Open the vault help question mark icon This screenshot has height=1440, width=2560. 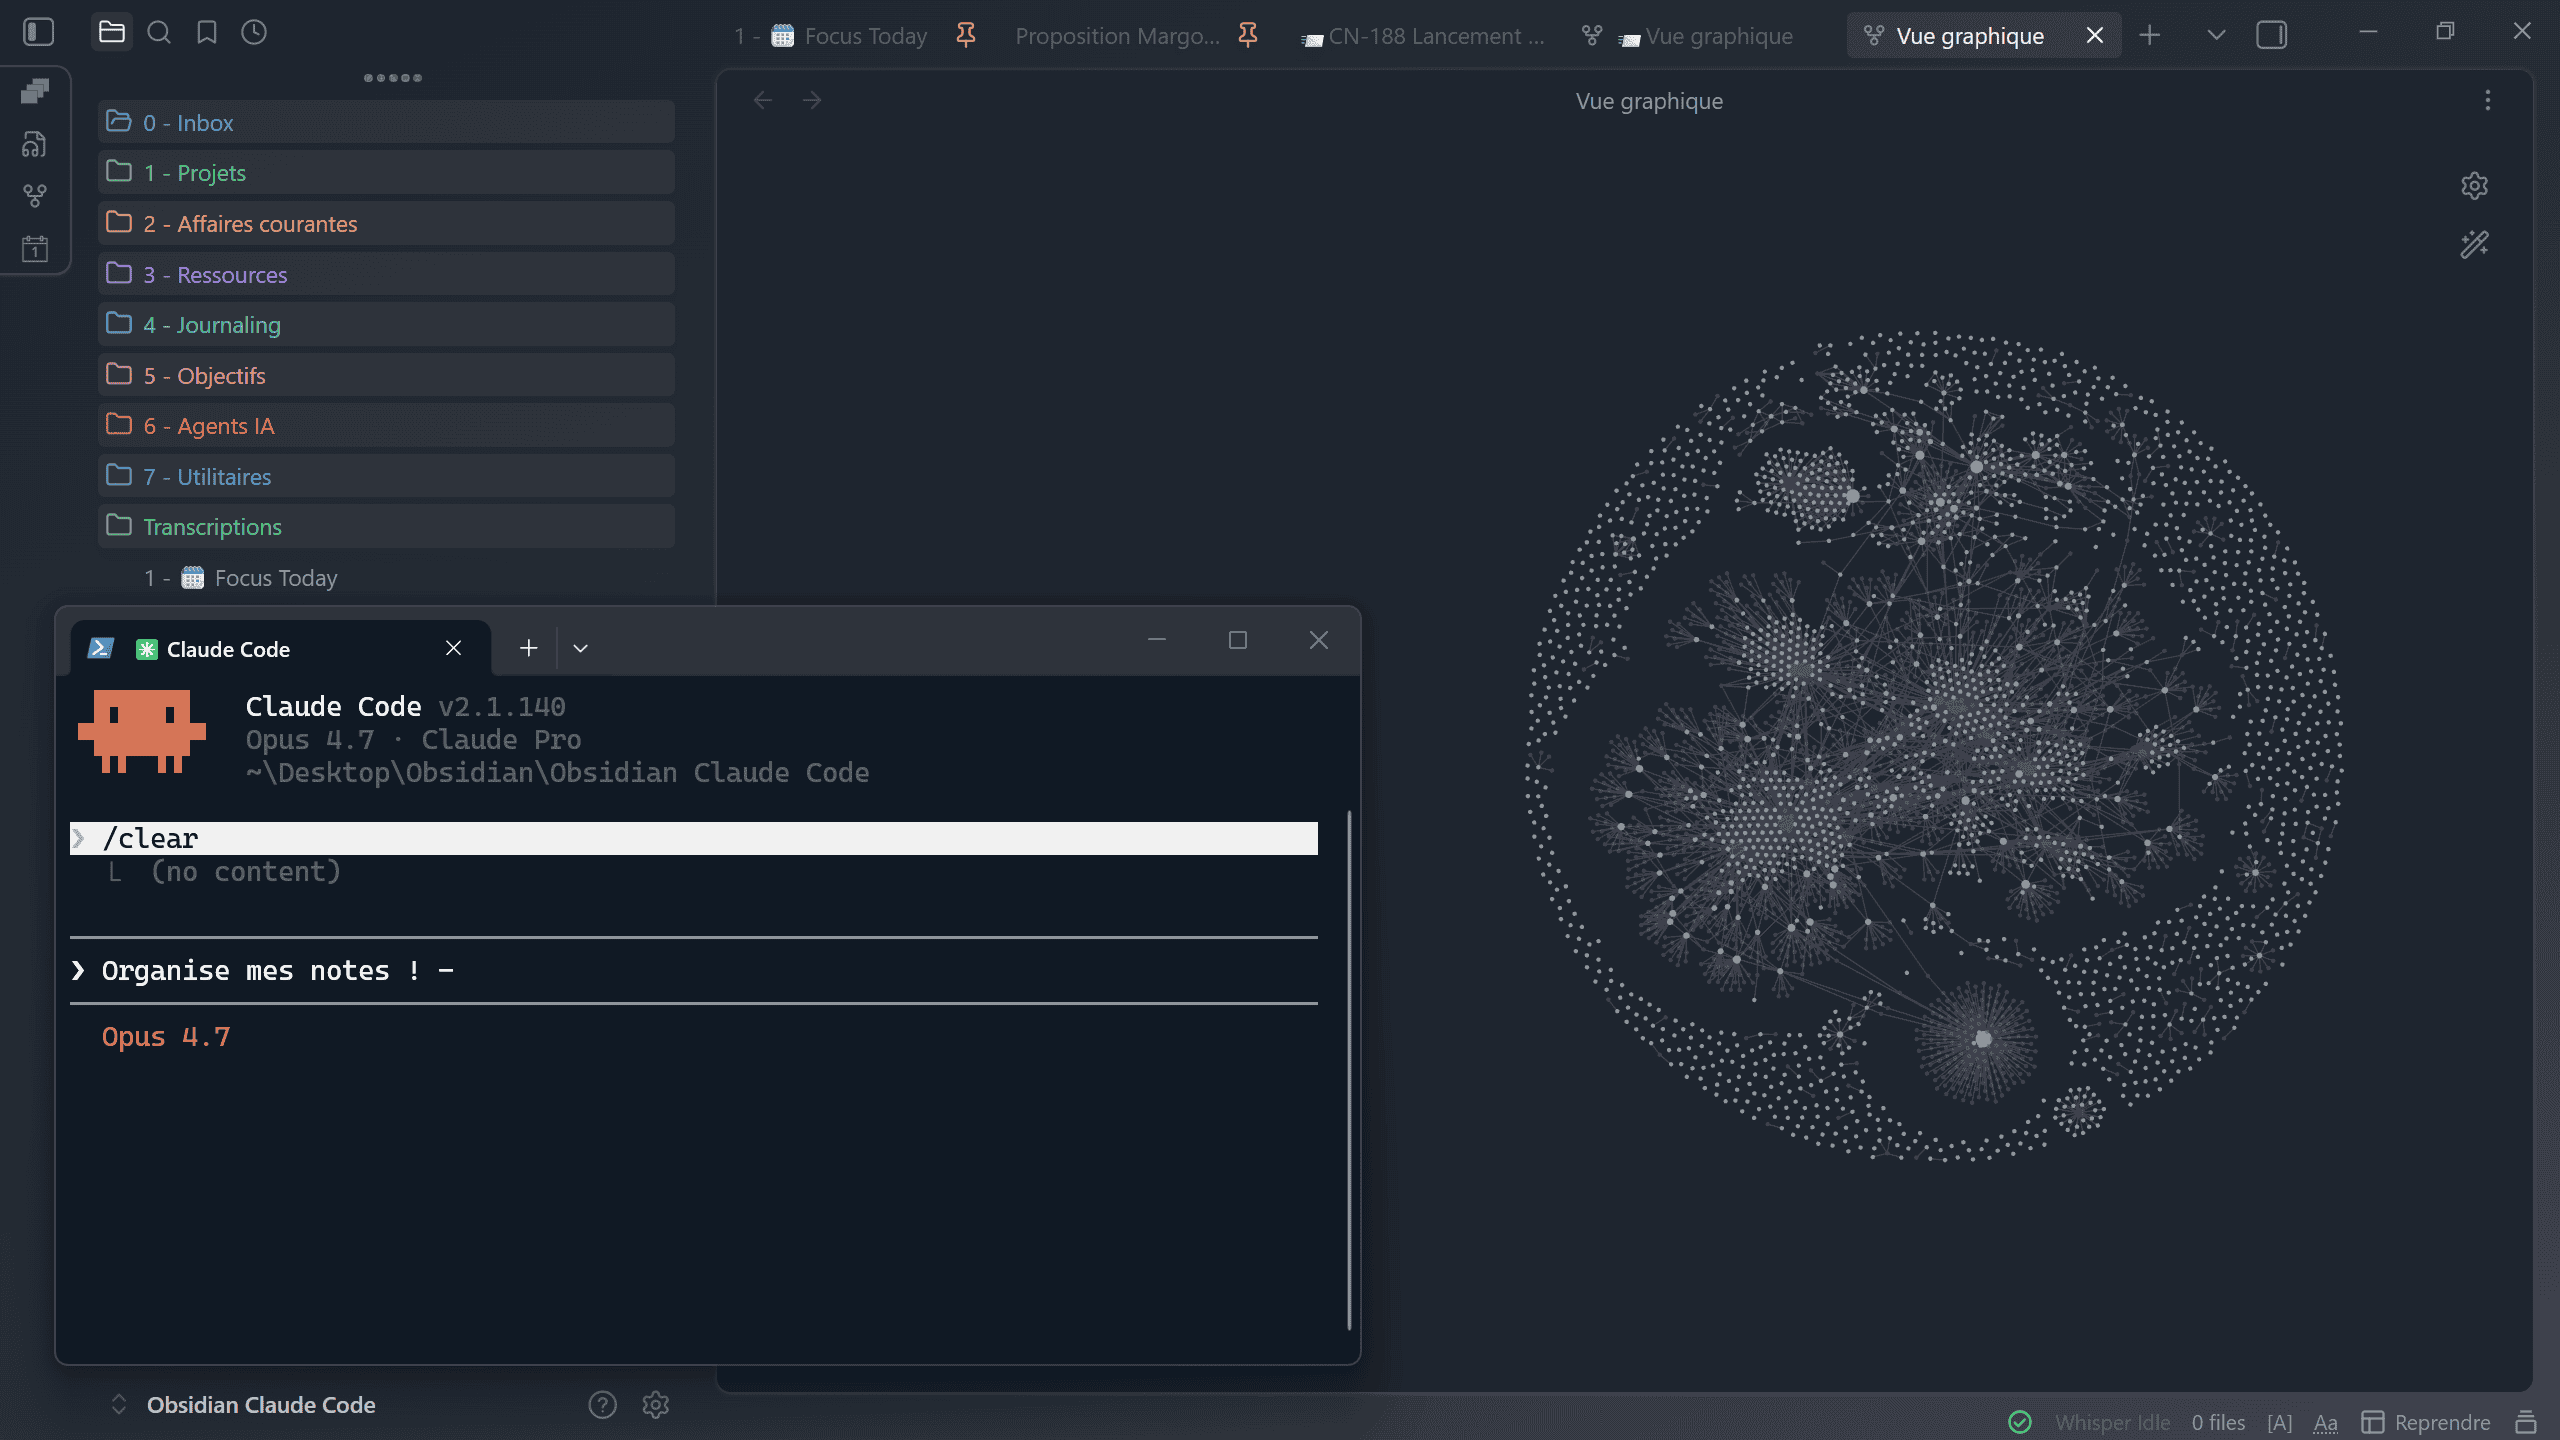[603, 1405]
